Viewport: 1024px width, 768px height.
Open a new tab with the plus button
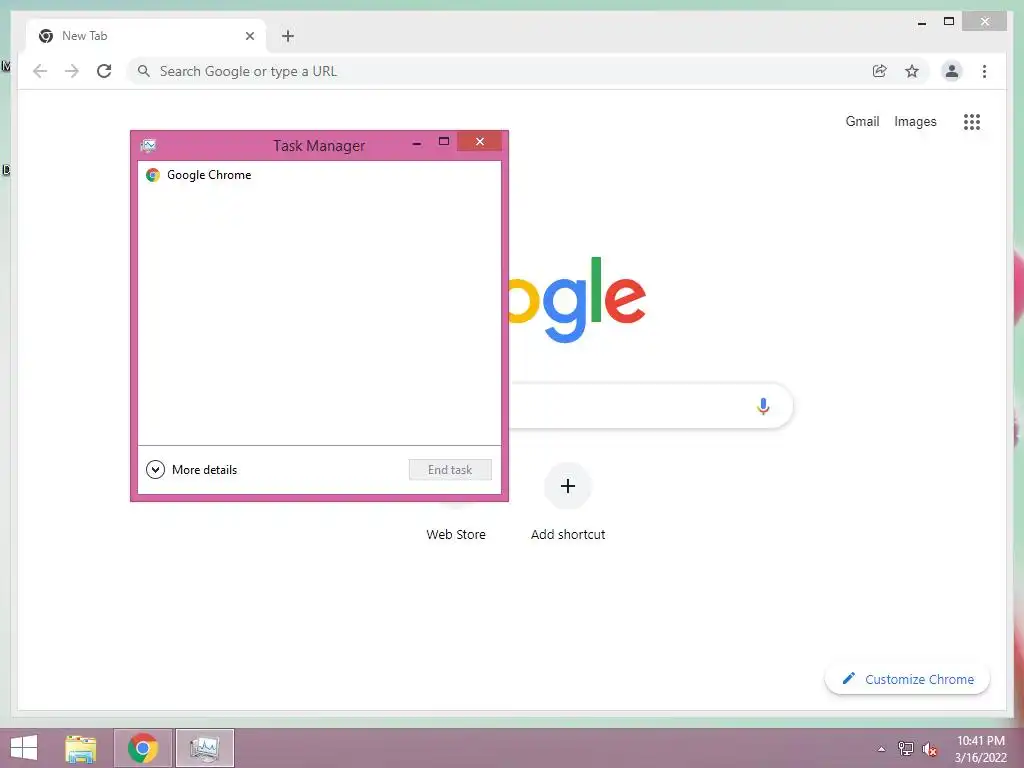[x=288, y=36]
